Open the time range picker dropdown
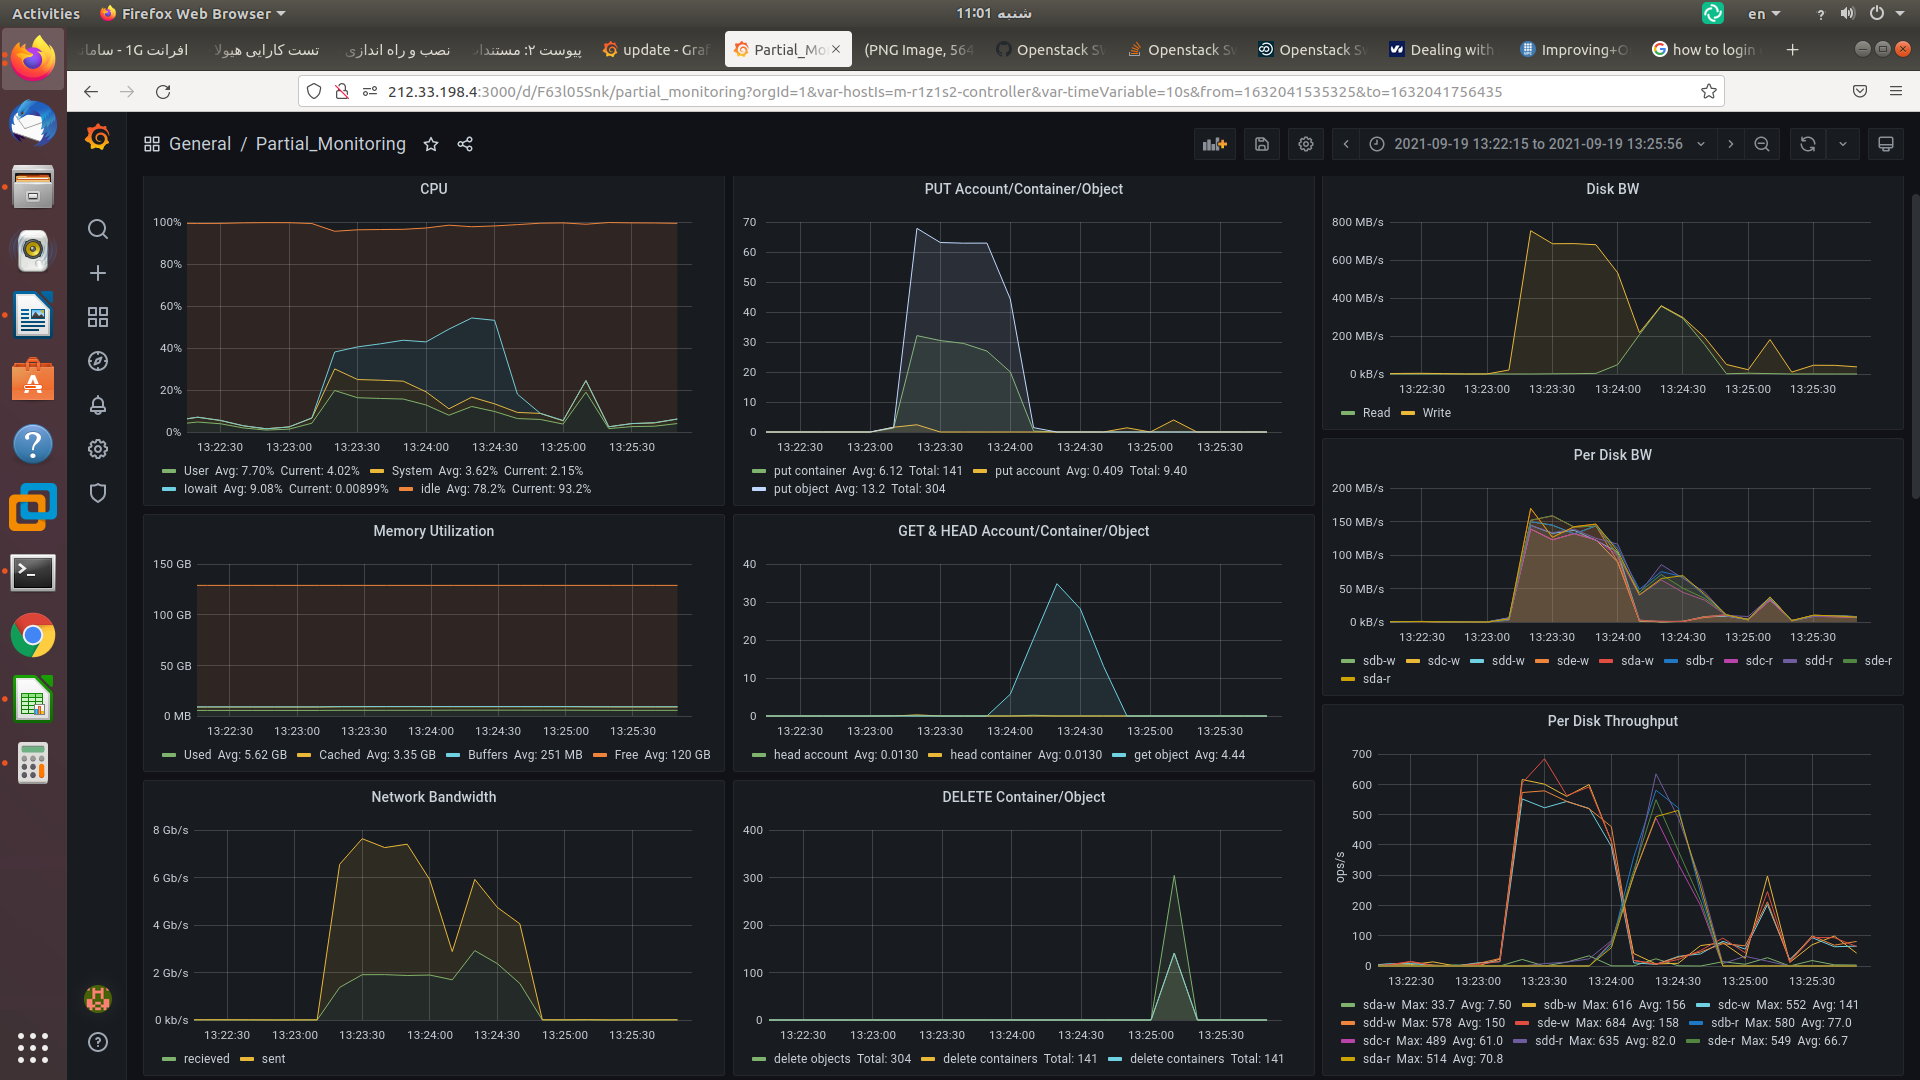Image resolution: width=1920 pixels, height=1080 pixels. point(1538,144)
